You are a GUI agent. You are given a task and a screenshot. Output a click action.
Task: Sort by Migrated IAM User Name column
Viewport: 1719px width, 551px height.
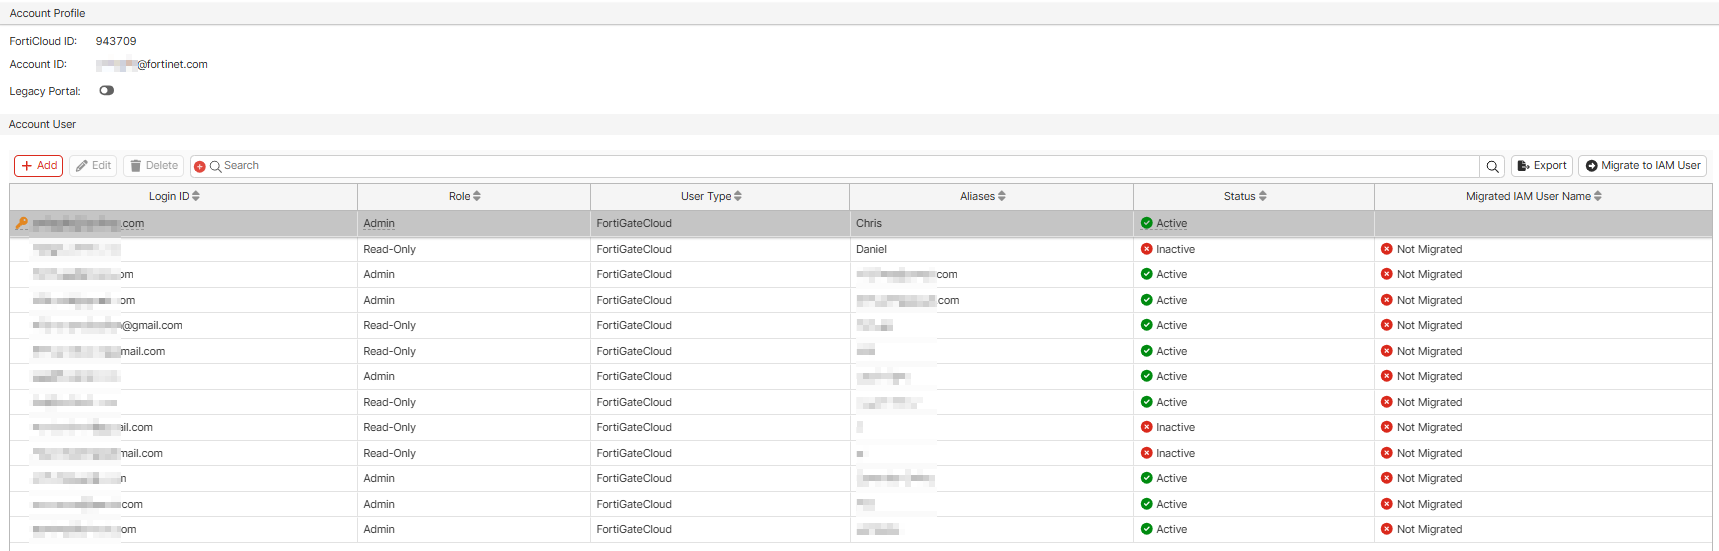click(1534, 196)
